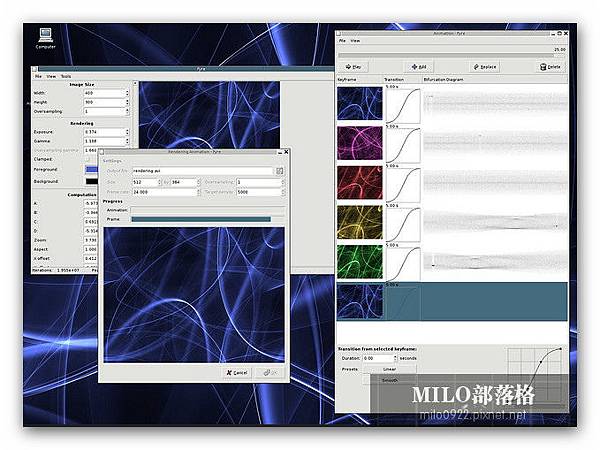Viewport: 600px width, 450px height.
Task: Open Tools menu in Fyre main window
Action: coord(66,76)
